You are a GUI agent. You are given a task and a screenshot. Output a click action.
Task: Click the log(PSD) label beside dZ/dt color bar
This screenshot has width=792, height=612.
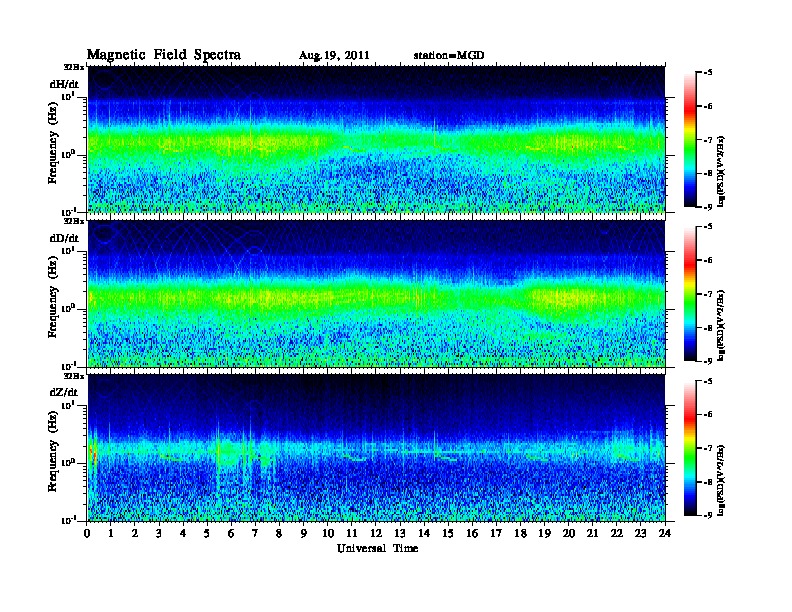722,481
